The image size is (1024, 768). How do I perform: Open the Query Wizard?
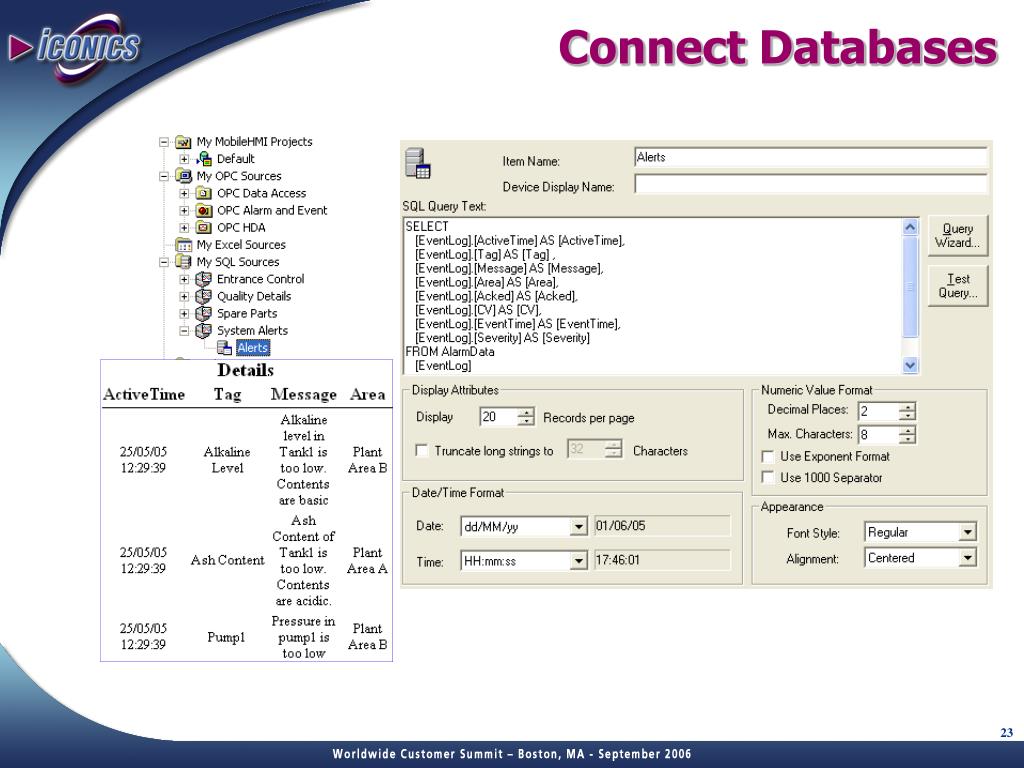957,236
